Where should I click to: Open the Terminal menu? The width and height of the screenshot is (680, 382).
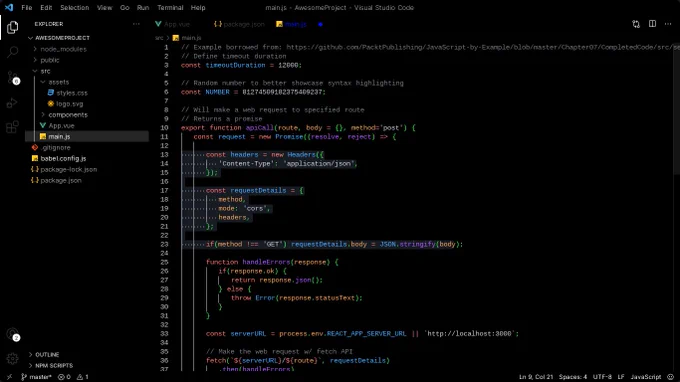pos(170,7)
